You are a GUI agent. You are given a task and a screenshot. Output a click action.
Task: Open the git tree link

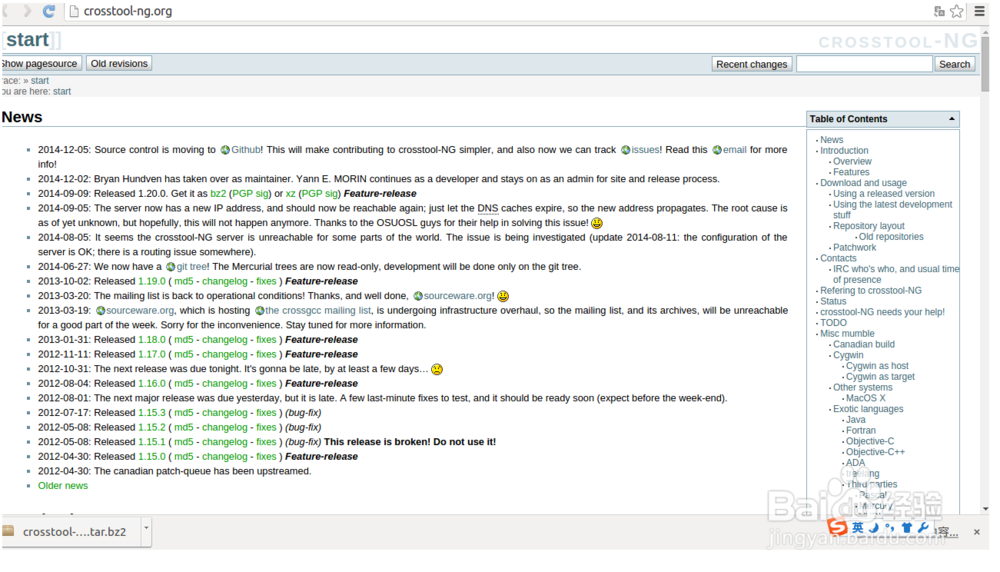click(x=191, y=267)
